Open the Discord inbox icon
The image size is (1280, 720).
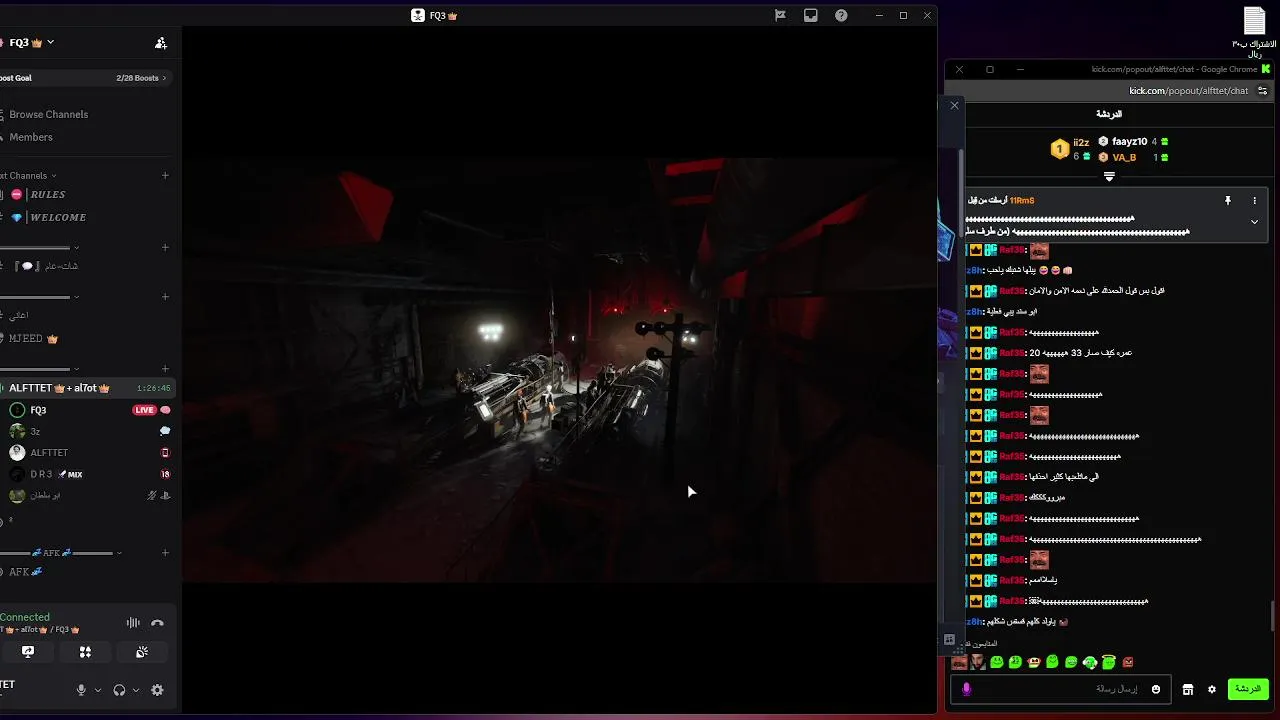(811, 15)
